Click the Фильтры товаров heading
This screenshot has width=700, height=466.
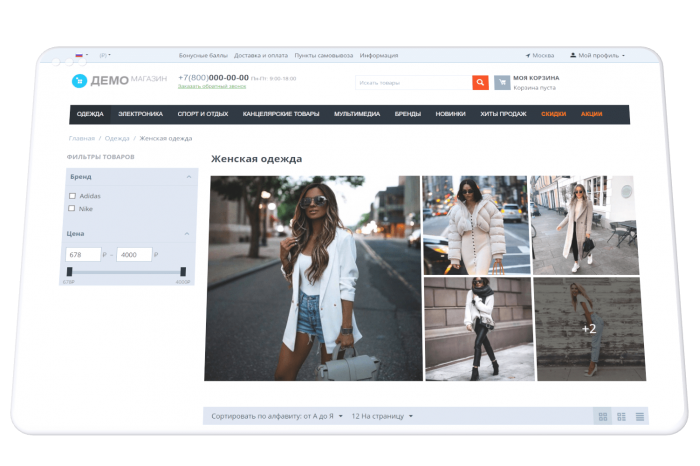[100, 157]
